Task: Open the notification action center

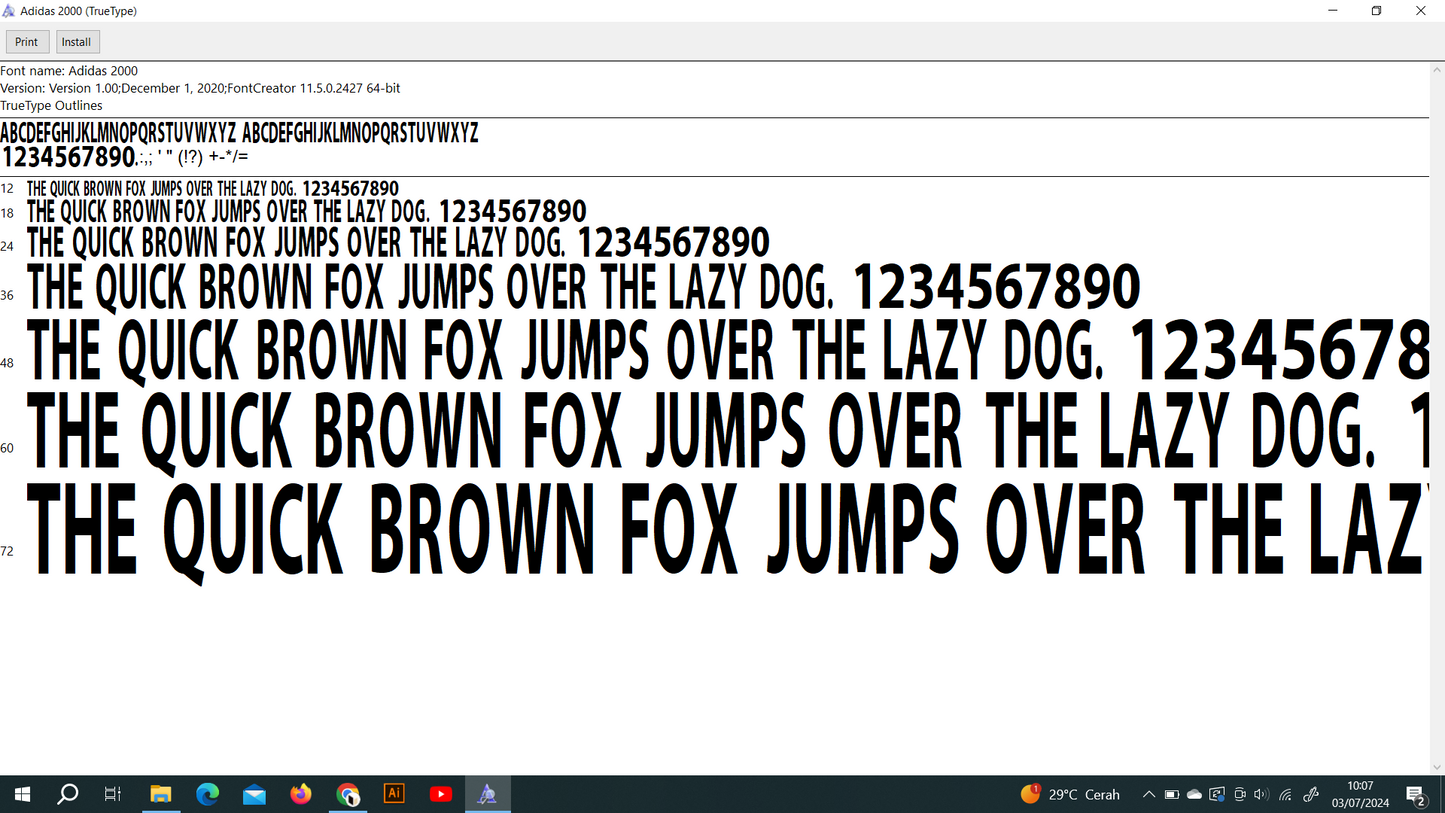Action: [1416, 796]
